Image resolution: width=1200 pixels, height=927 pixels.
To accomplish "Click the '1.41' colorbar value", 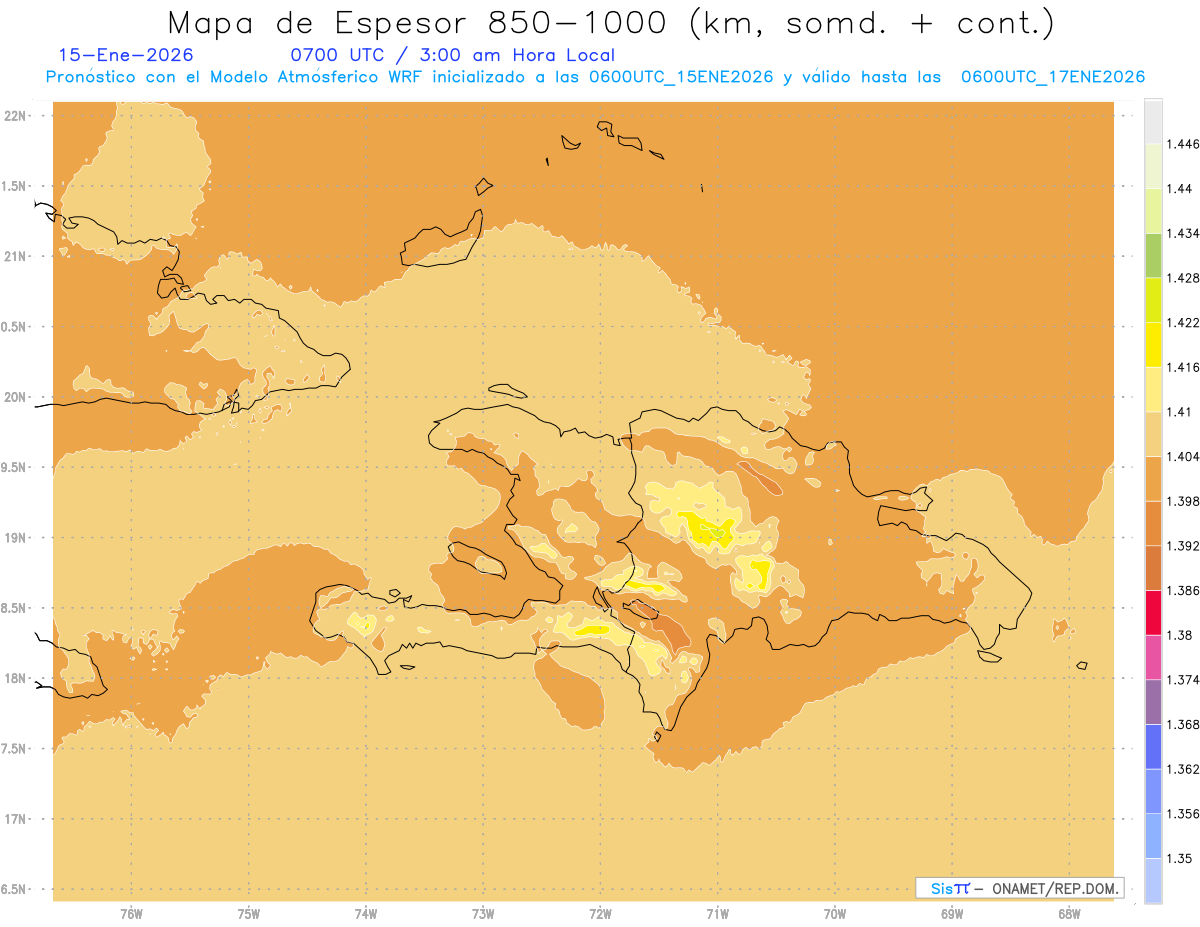I will [1179, 411].
